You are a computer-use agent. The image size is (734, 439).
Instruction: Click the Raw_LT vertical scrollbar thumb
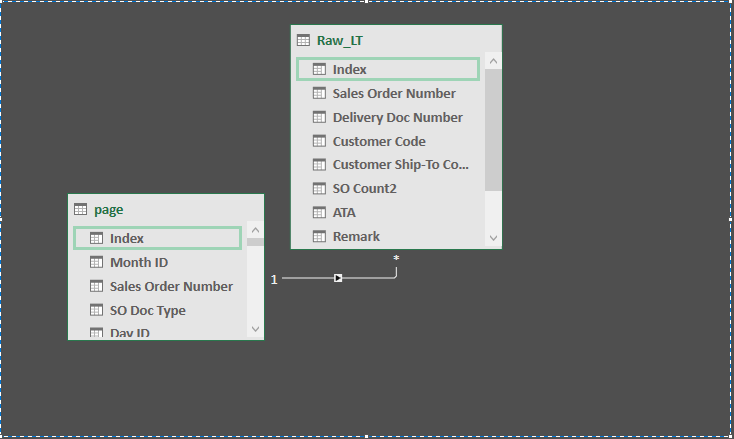(493, 130)
